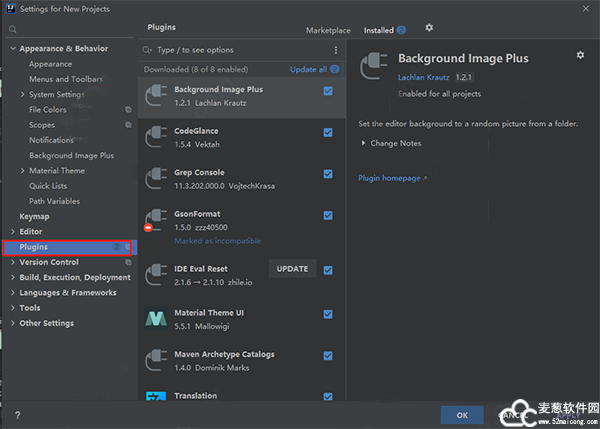Switch to the Marketplace tab
The height and width of the screenshot is (429, 600).
pos(328,31)
